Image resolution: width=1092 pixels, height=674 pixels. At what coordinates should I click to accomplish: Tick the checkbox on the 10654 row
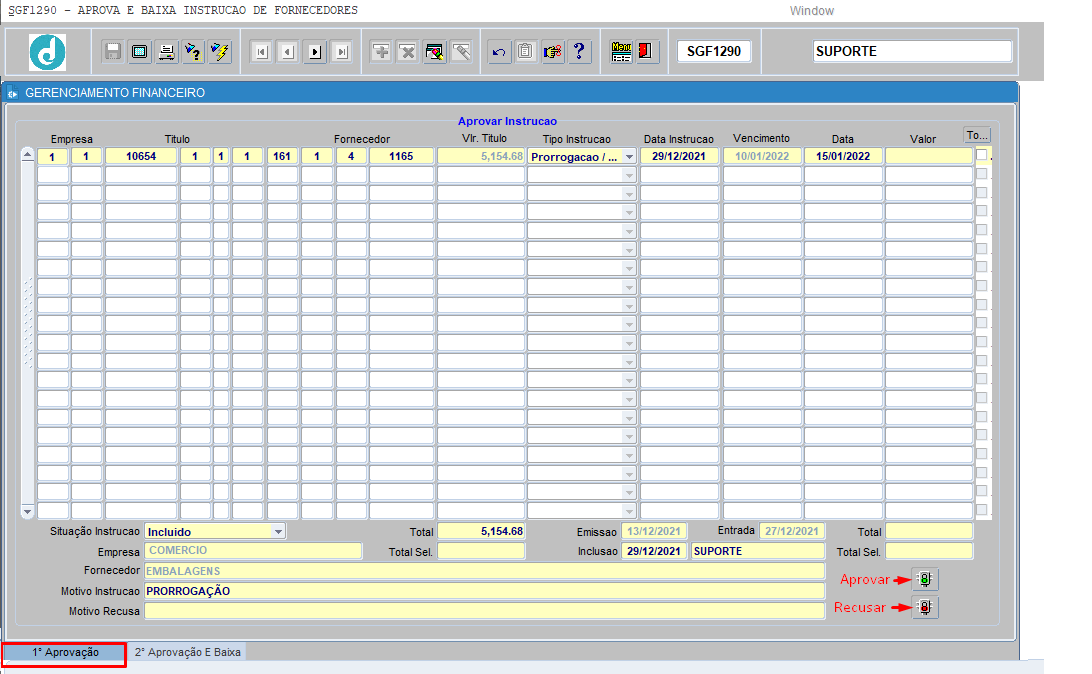981,155
